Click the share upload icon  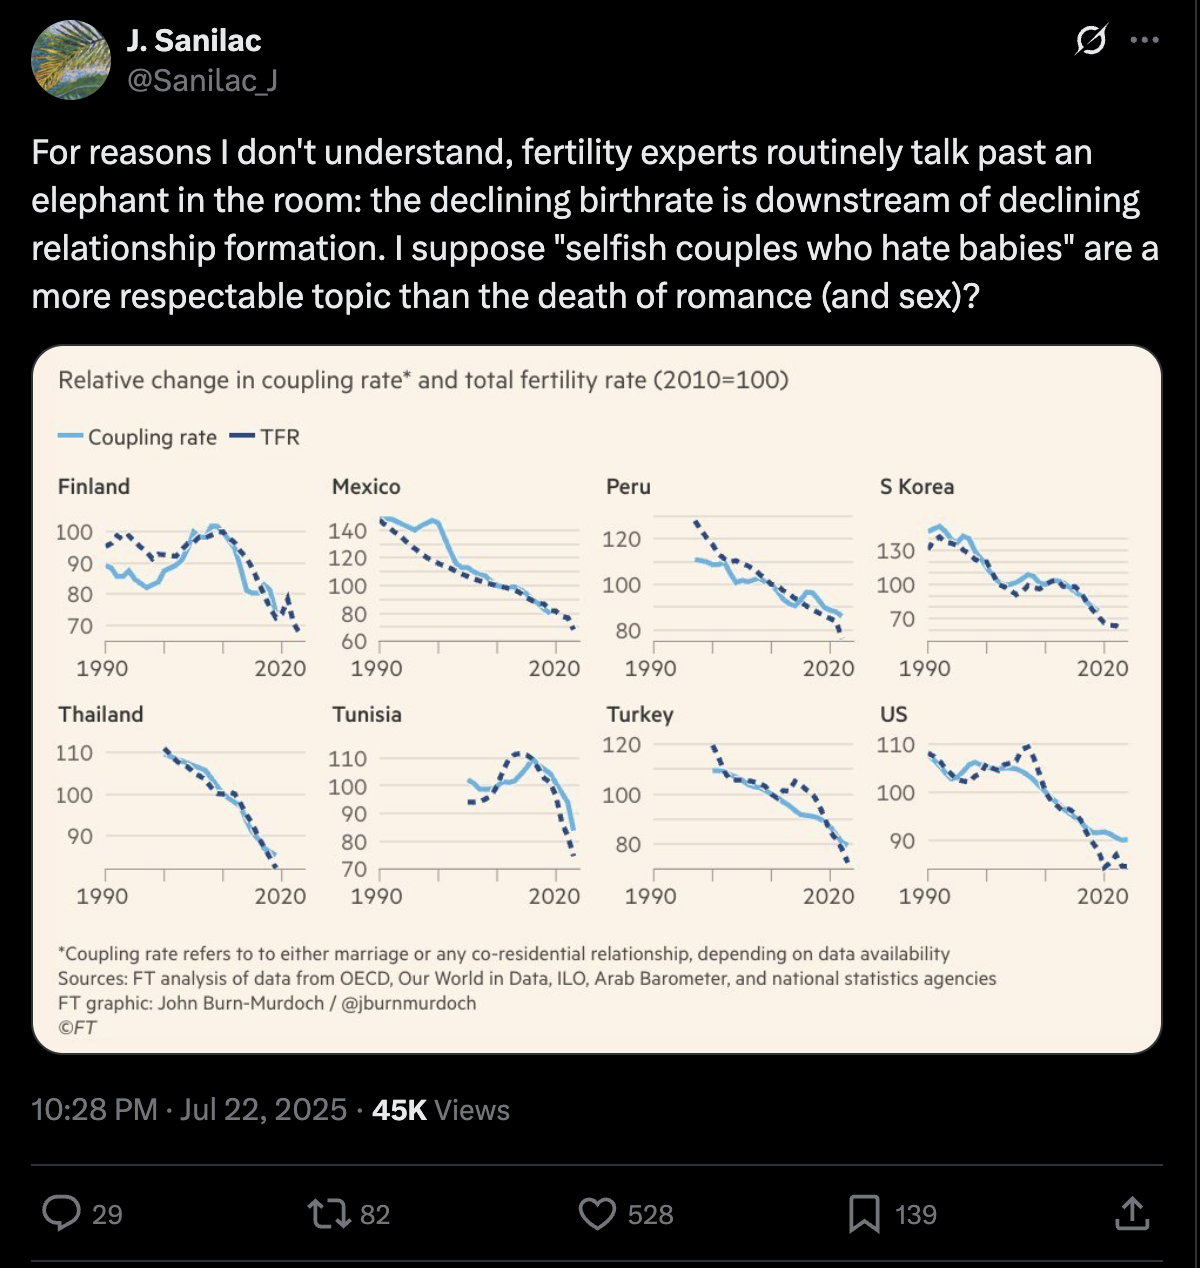[1131, 1213]
